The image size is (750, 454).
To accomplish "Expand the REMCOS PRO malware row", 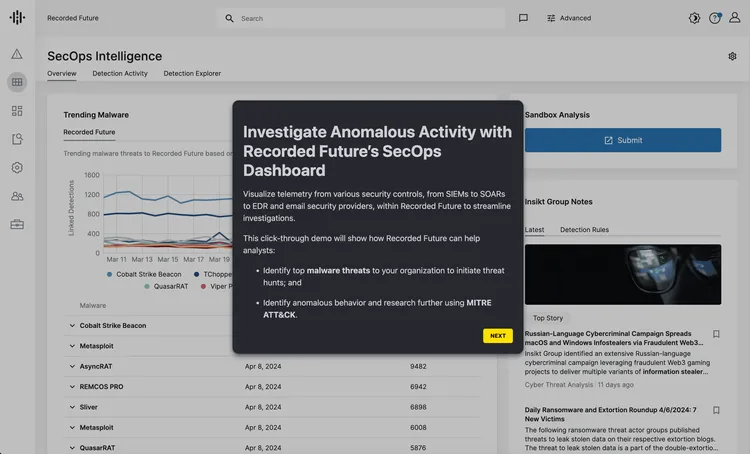I will click(x=71, y=386).
